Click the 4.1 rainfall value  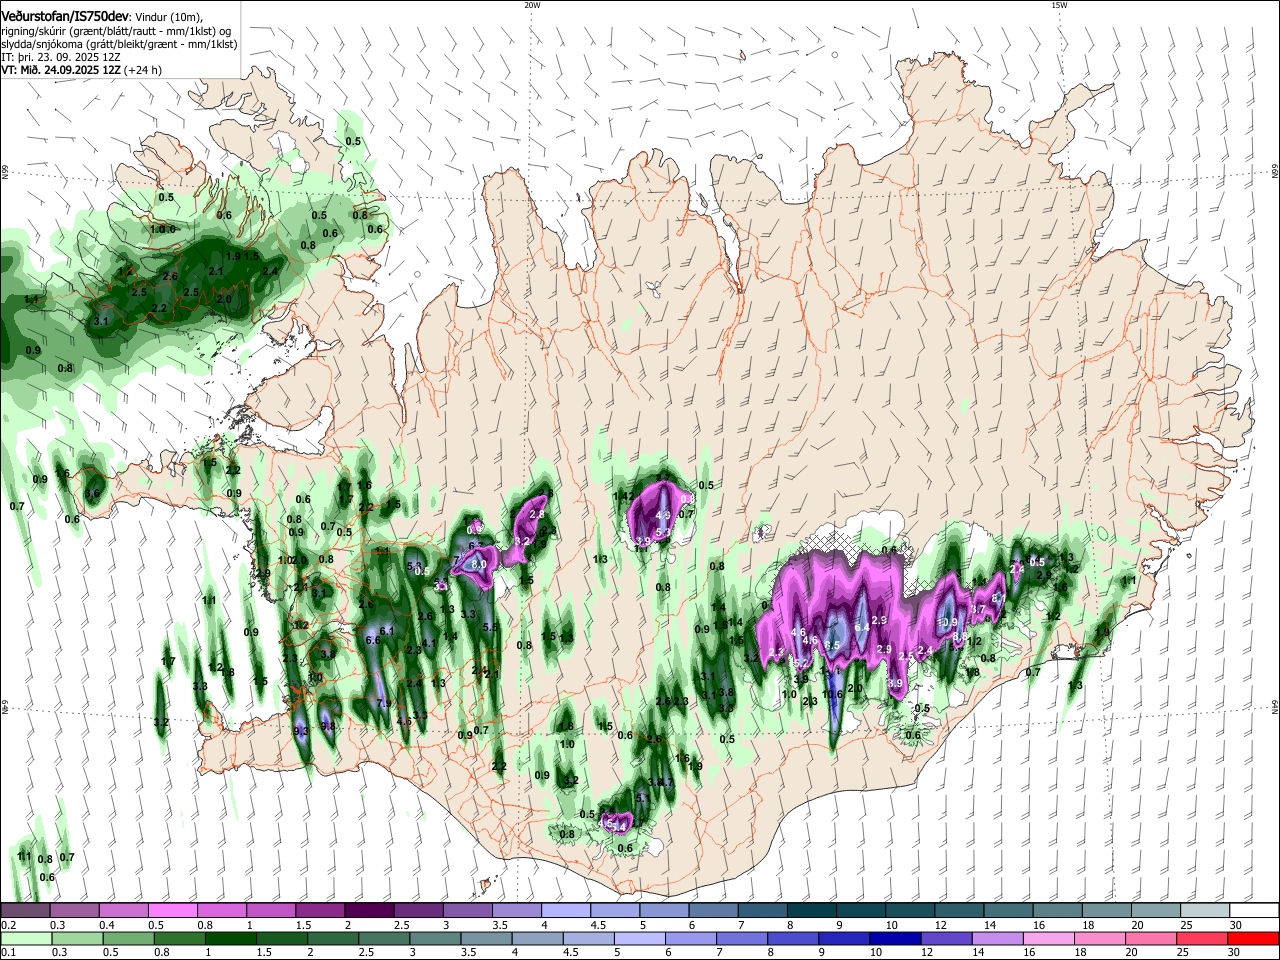click(429, 643)
